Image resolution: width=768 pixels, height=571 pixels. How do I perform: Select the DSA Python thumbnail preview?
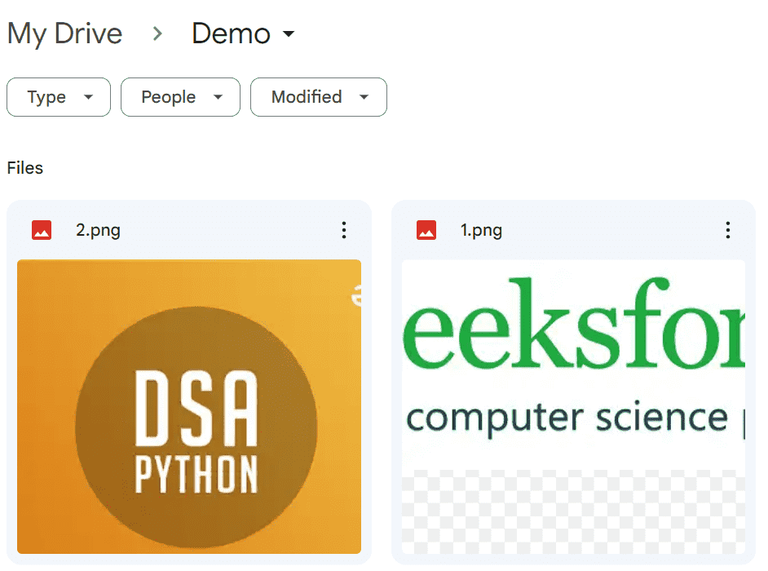pos(189,406)
